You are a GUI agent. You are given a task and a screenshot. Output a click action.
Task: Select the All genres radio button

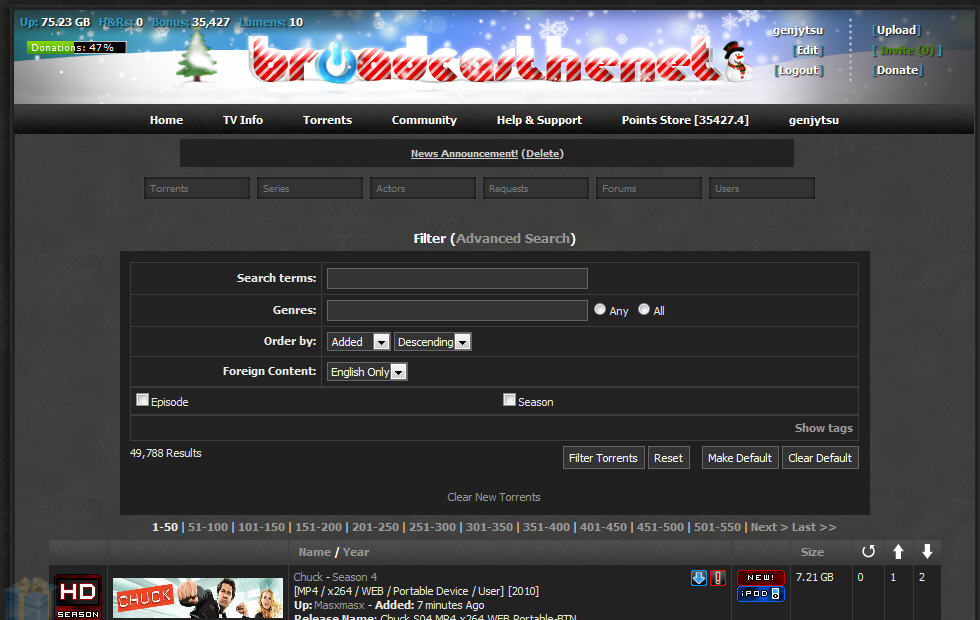pos(644,309)
